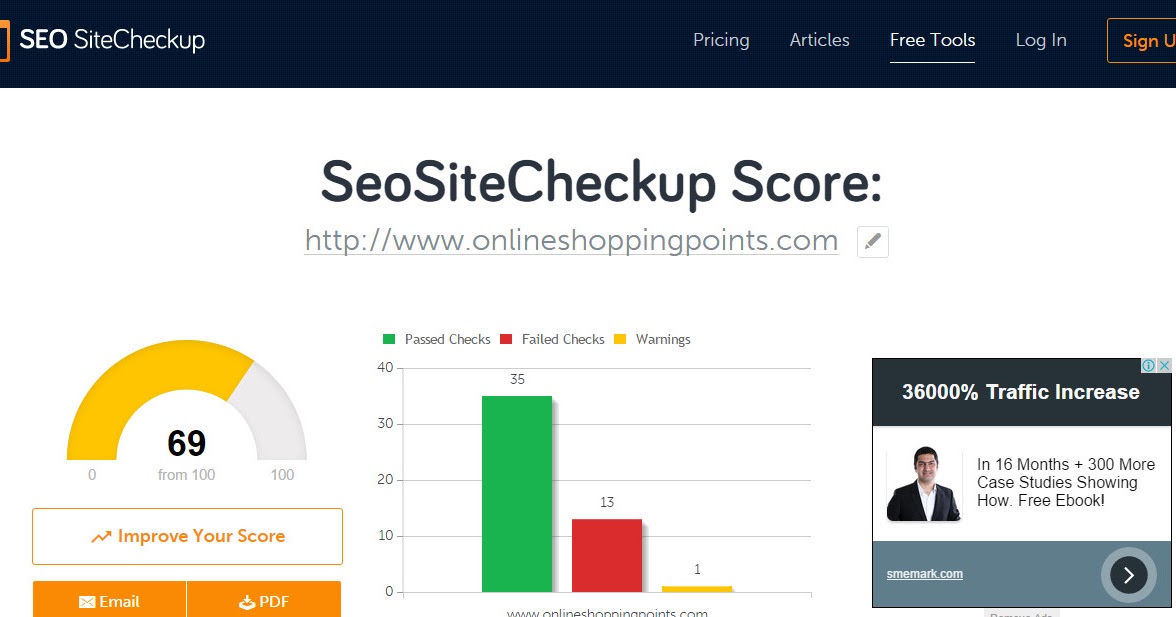Image resolution: width=1176 pixels, height=617 pixels.
Task: Click the Improve Your Score button
Action: pos(187,536)
